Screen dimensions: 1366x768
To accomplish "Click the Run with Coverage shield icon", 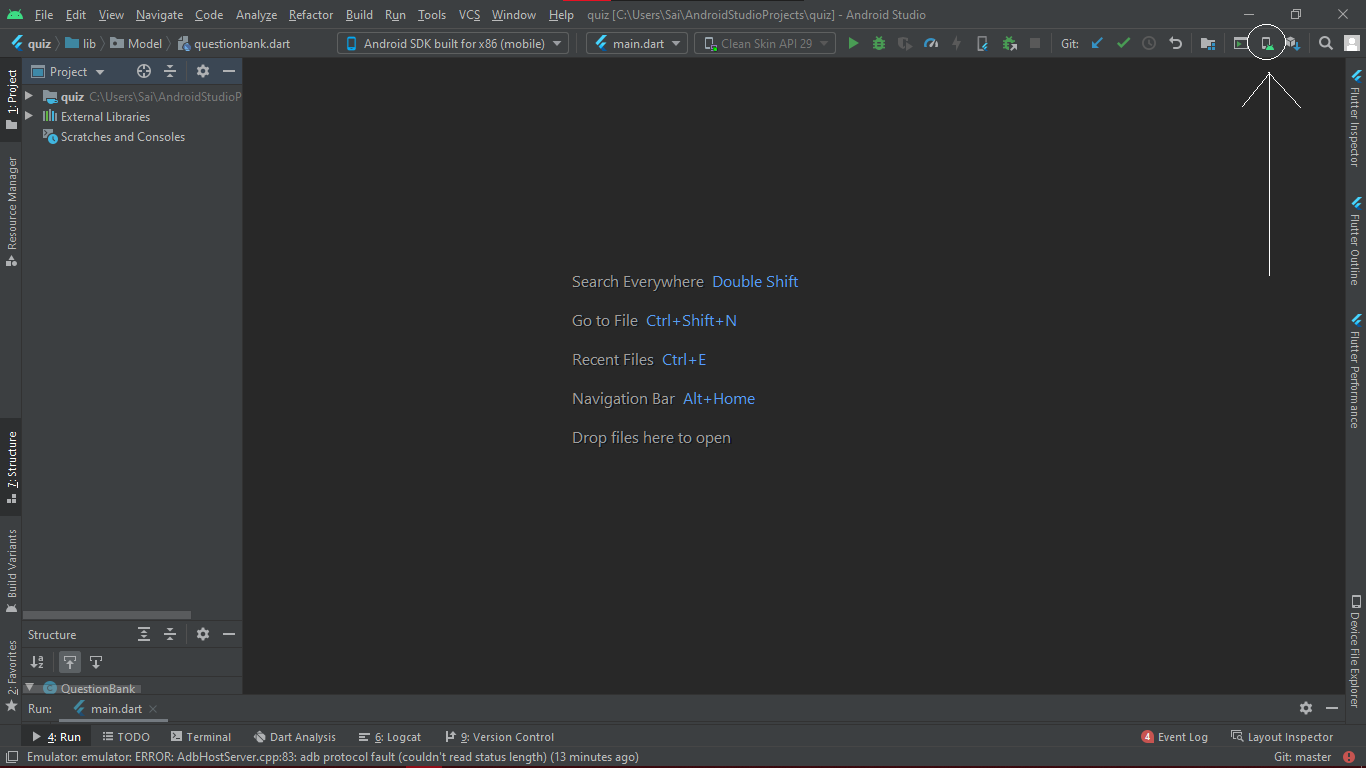I will [x=905, y=43].
